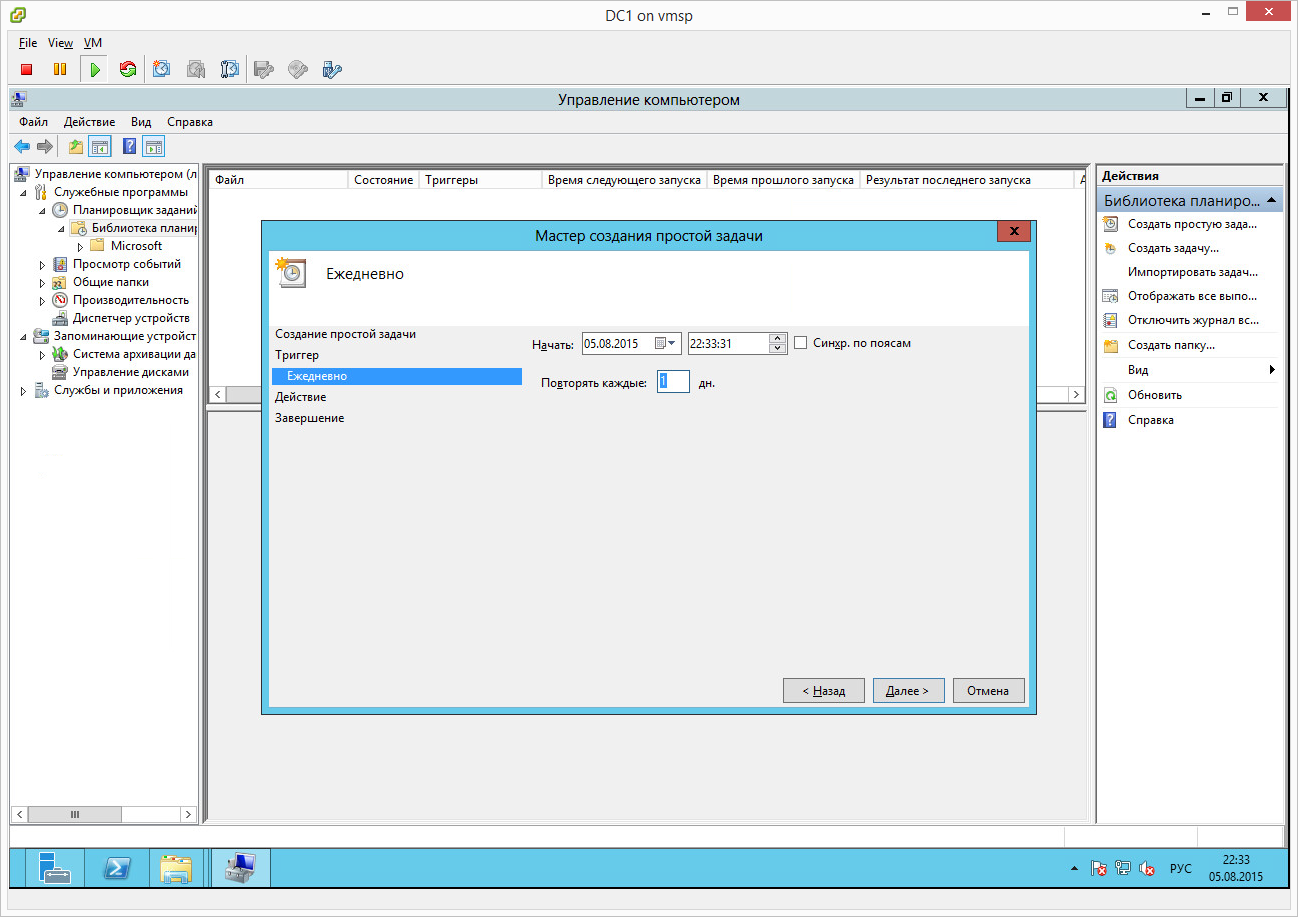Click the Завершение step in wizard sidebar
Image resolution: width=1298 pixels, height=917 pixels.
309,418
